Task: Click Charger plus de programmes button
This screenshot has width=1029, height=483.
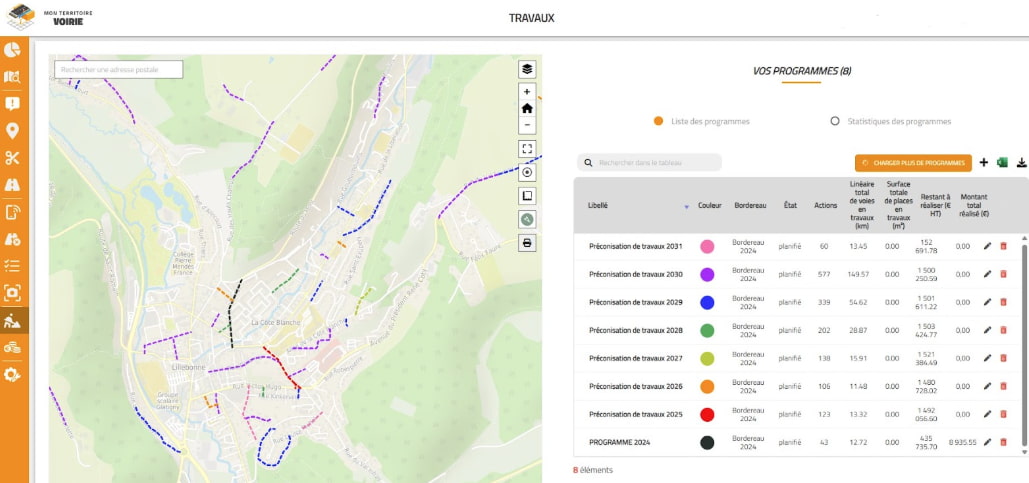Action: 913,162
